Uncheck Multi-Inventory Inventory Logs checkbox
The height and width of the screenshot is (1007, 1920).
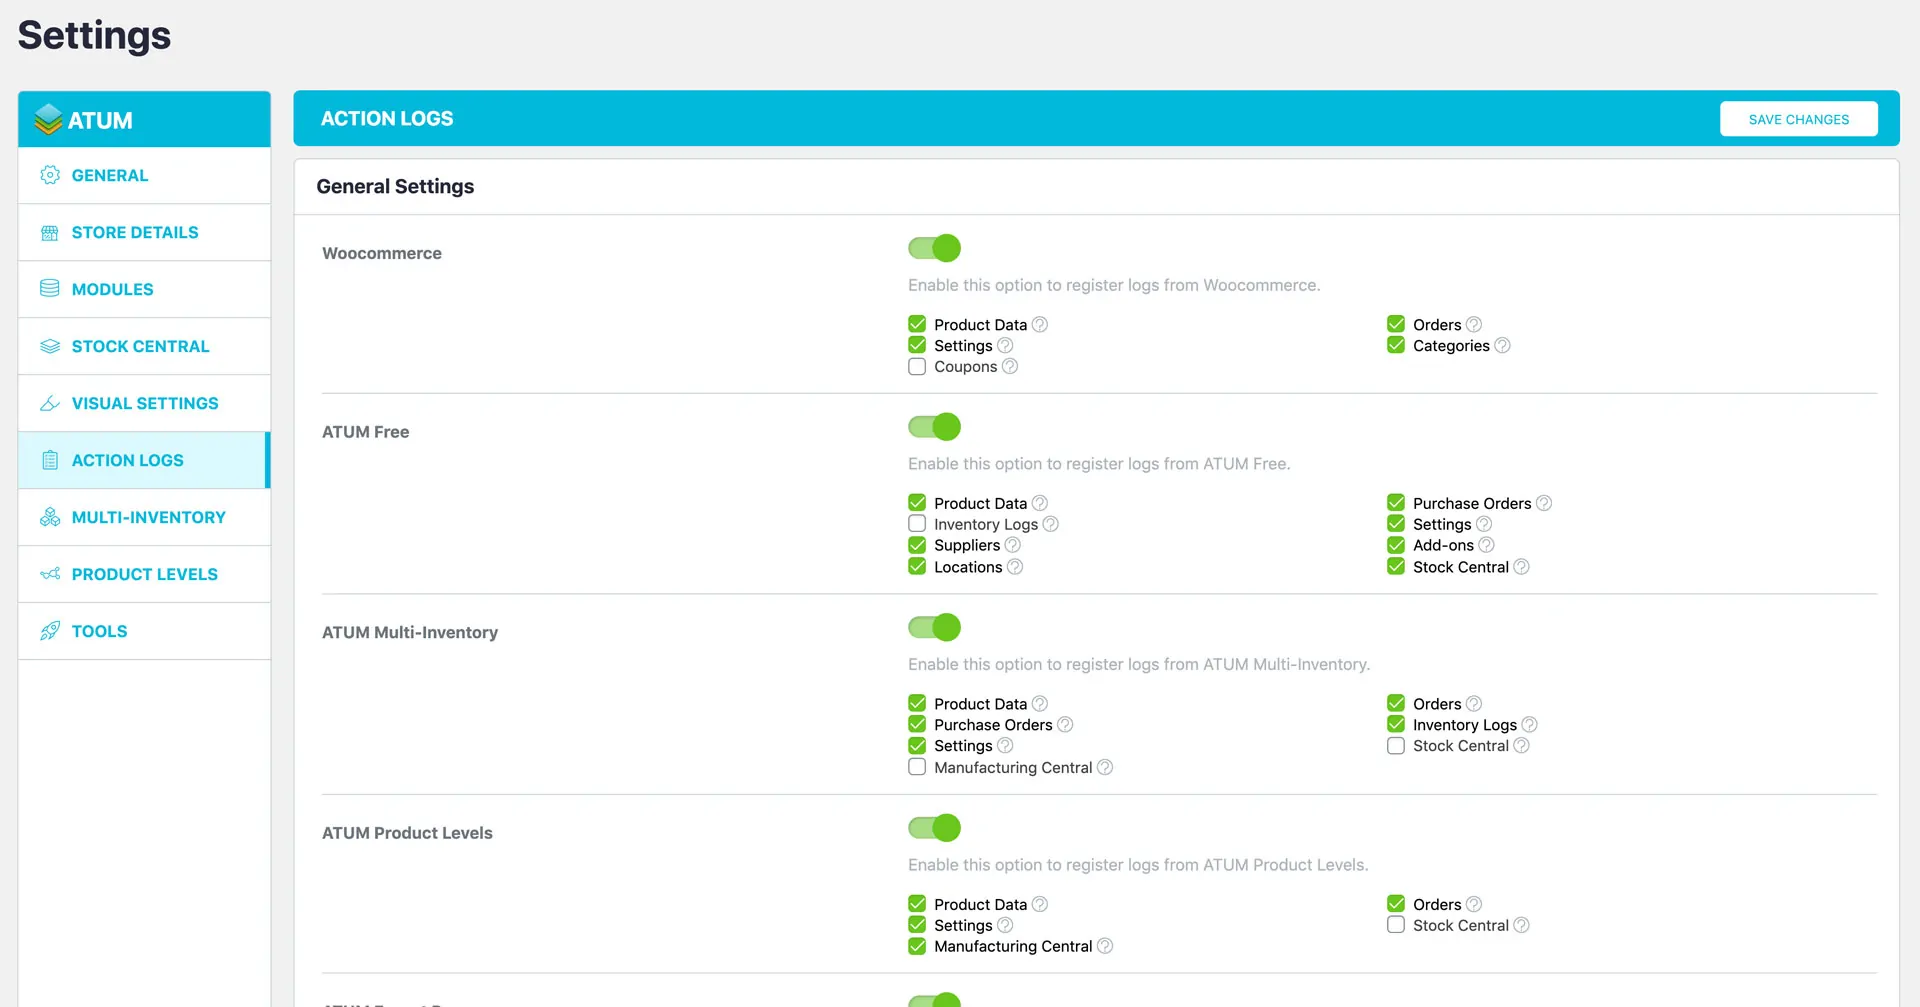[x=1396, y=724]
